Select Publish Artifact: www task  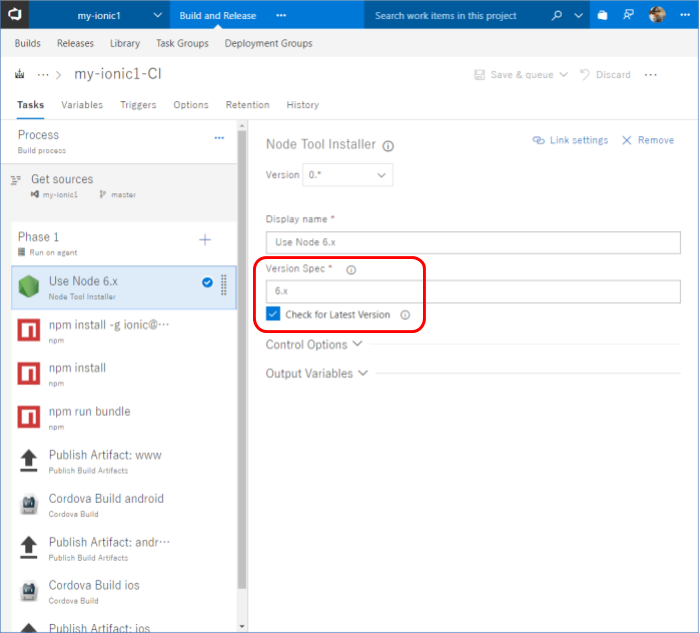point(124,462)
